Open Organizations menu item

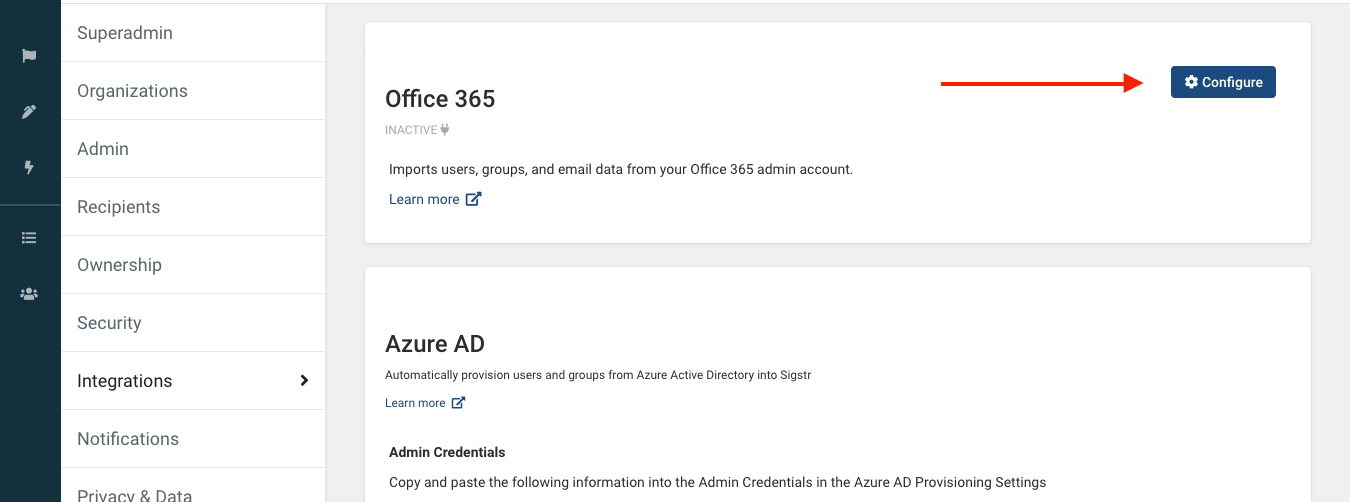(193, 91)
